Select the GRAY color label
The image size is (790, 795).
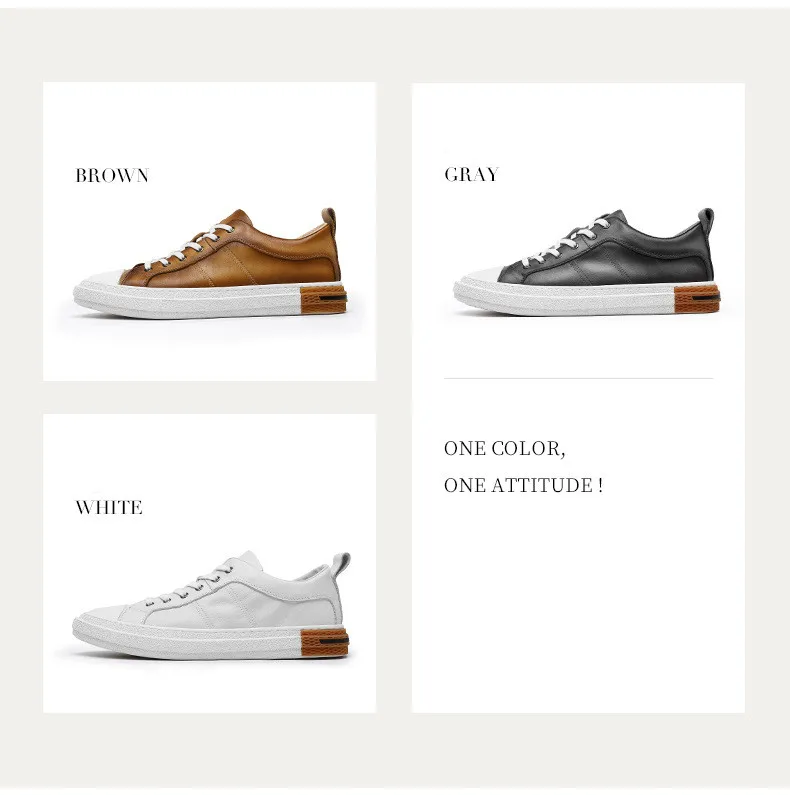pyautogui.click(x=472, y=174)
